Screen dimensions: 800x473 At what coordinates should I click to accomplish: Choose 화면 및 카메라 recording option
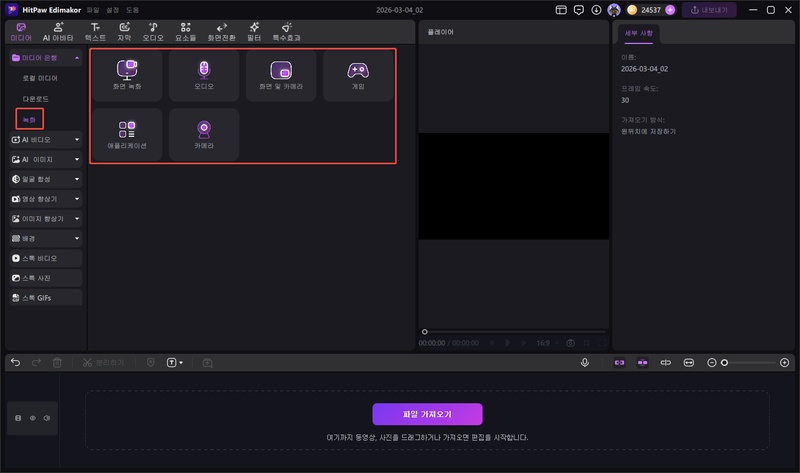click(x=281, y=76)
